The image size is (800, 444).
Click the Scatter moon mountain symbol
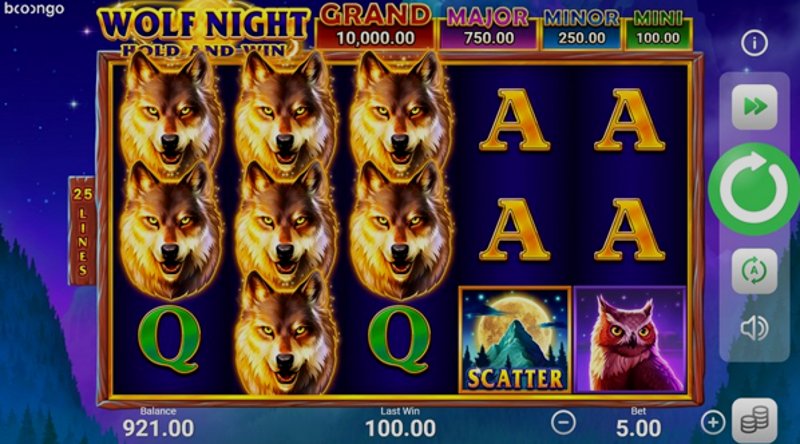coord(515,339)
